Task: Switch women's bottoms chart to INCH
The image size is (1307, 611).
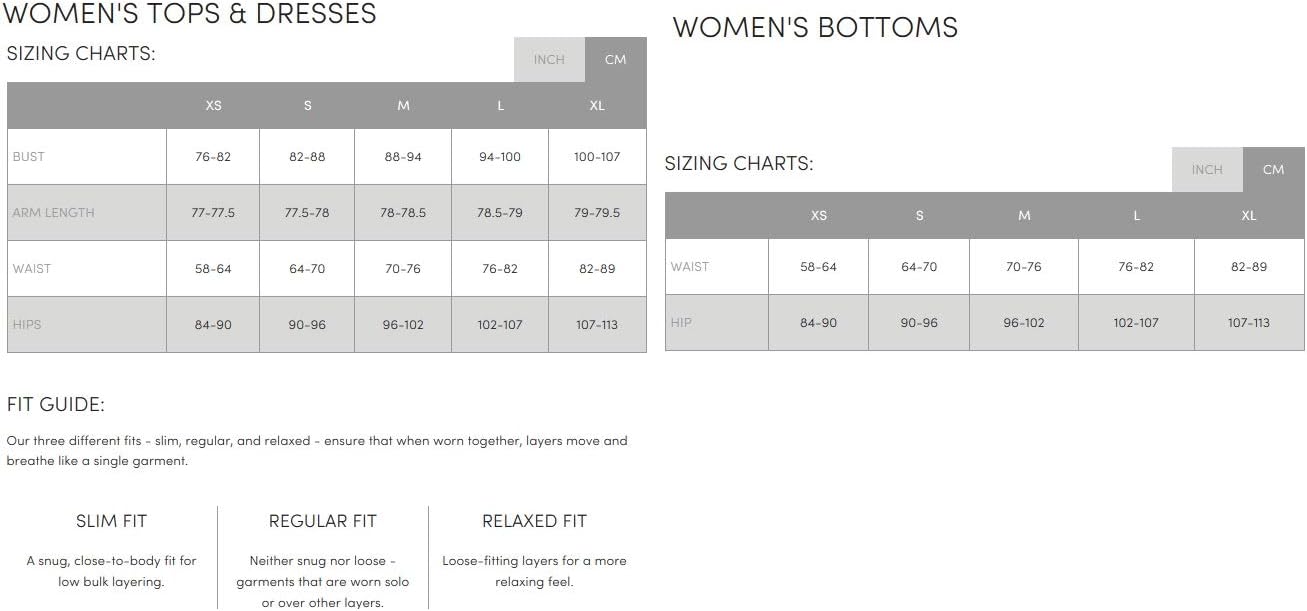Action: pos(1207,170)
